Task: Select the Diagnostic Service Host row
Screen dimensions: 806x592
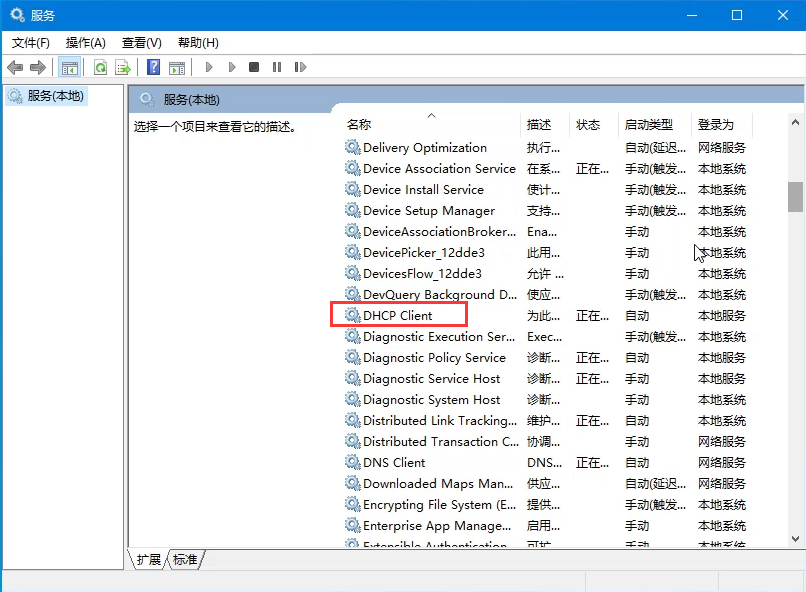Action: tap(546, 379)
